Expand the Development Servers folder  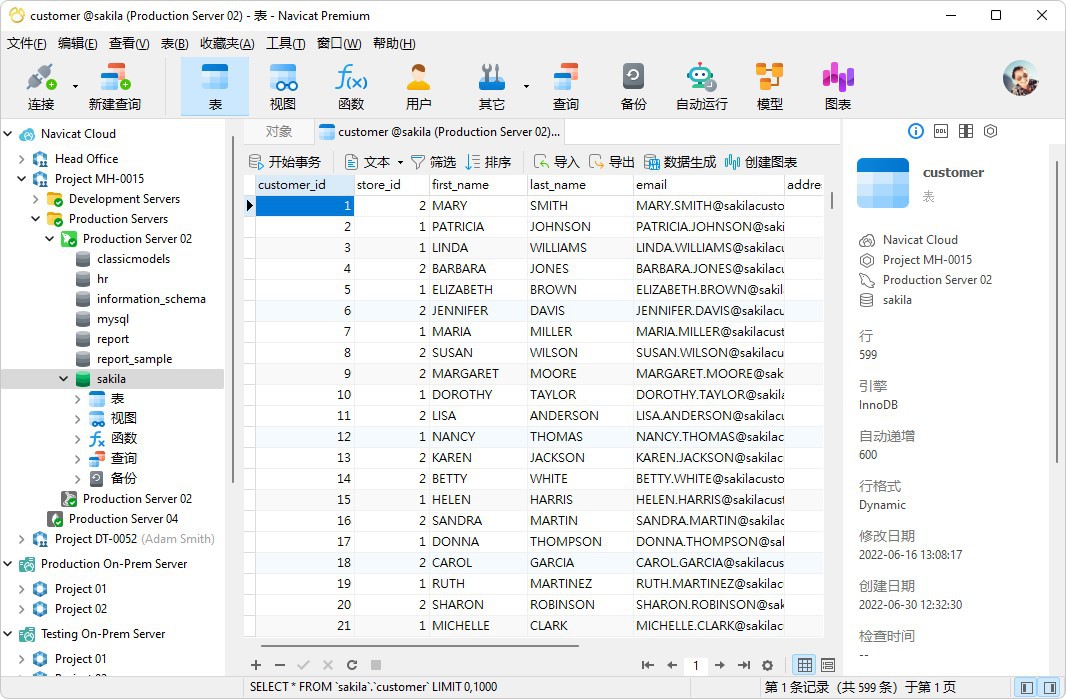tap(36, 199)
